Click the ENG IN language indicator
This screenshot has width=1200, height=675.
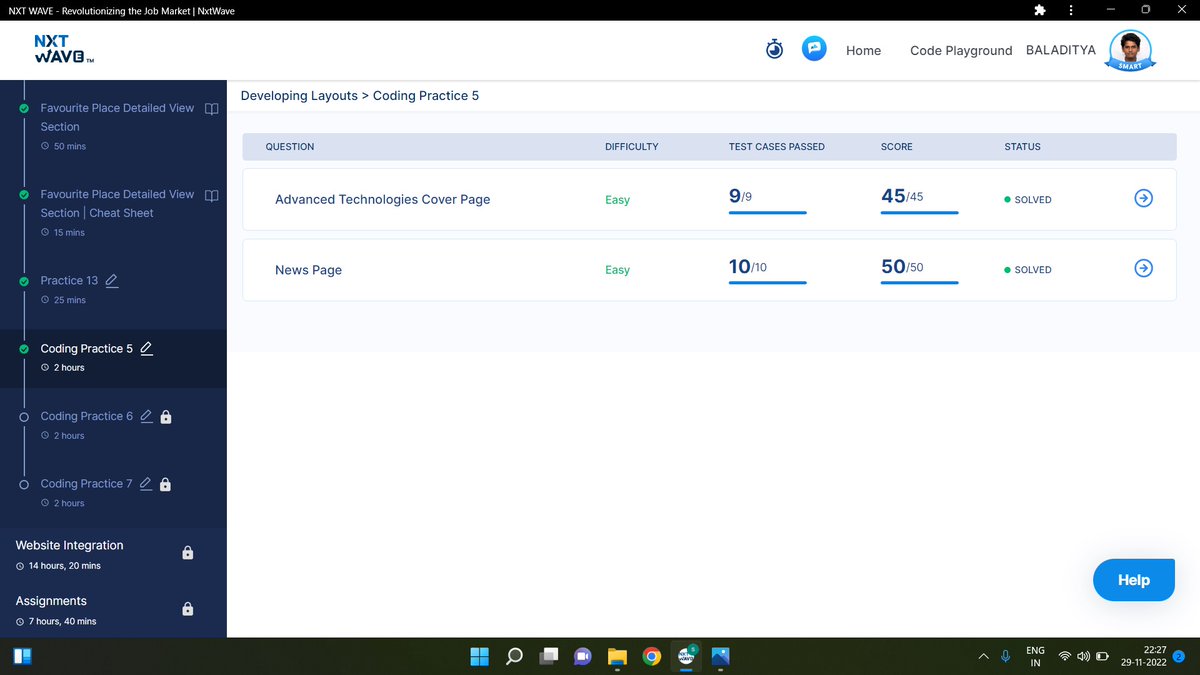[1036, 656]
